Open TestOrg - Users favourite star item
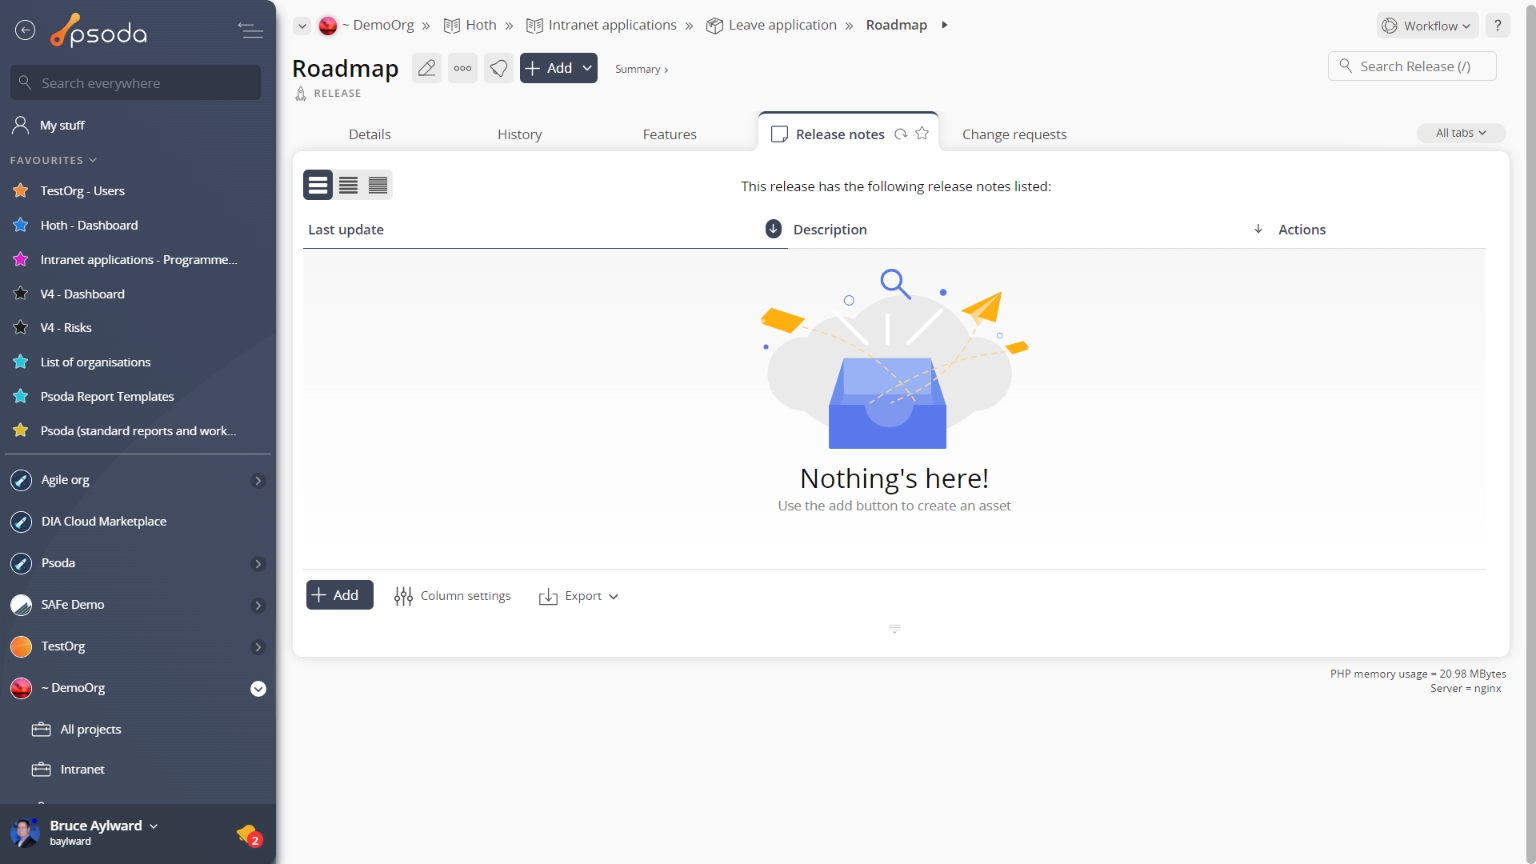1536x864 pixels. (82, 191)
